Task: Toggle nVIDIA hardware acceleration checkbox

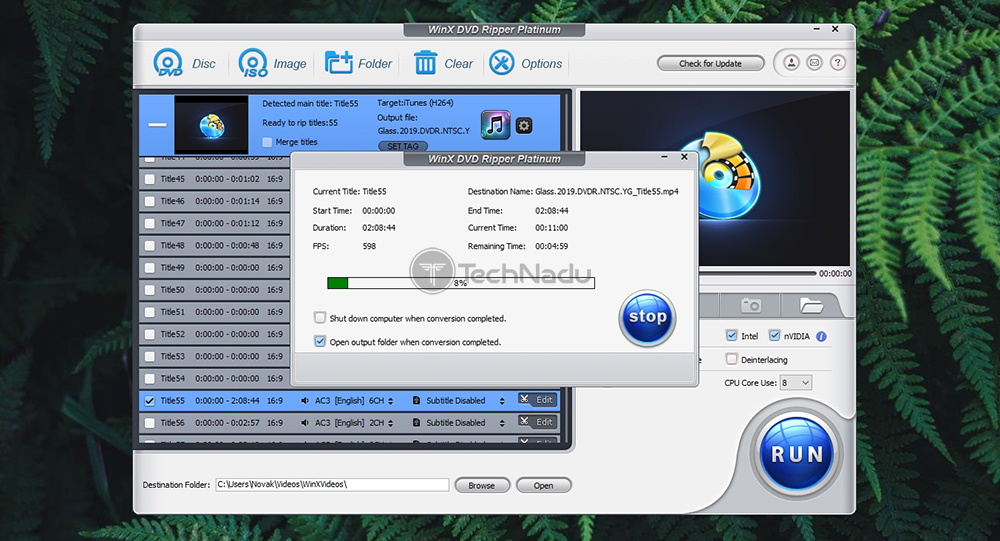Action: [774, 336]
